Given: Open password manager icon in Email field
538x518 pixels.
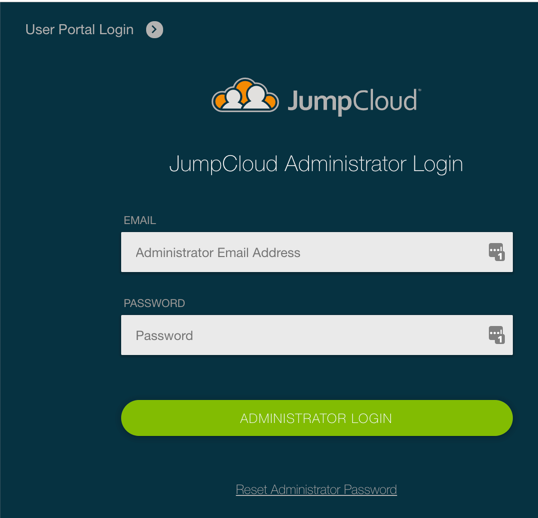Looking at the screenshot, I should tap(496, 252).
